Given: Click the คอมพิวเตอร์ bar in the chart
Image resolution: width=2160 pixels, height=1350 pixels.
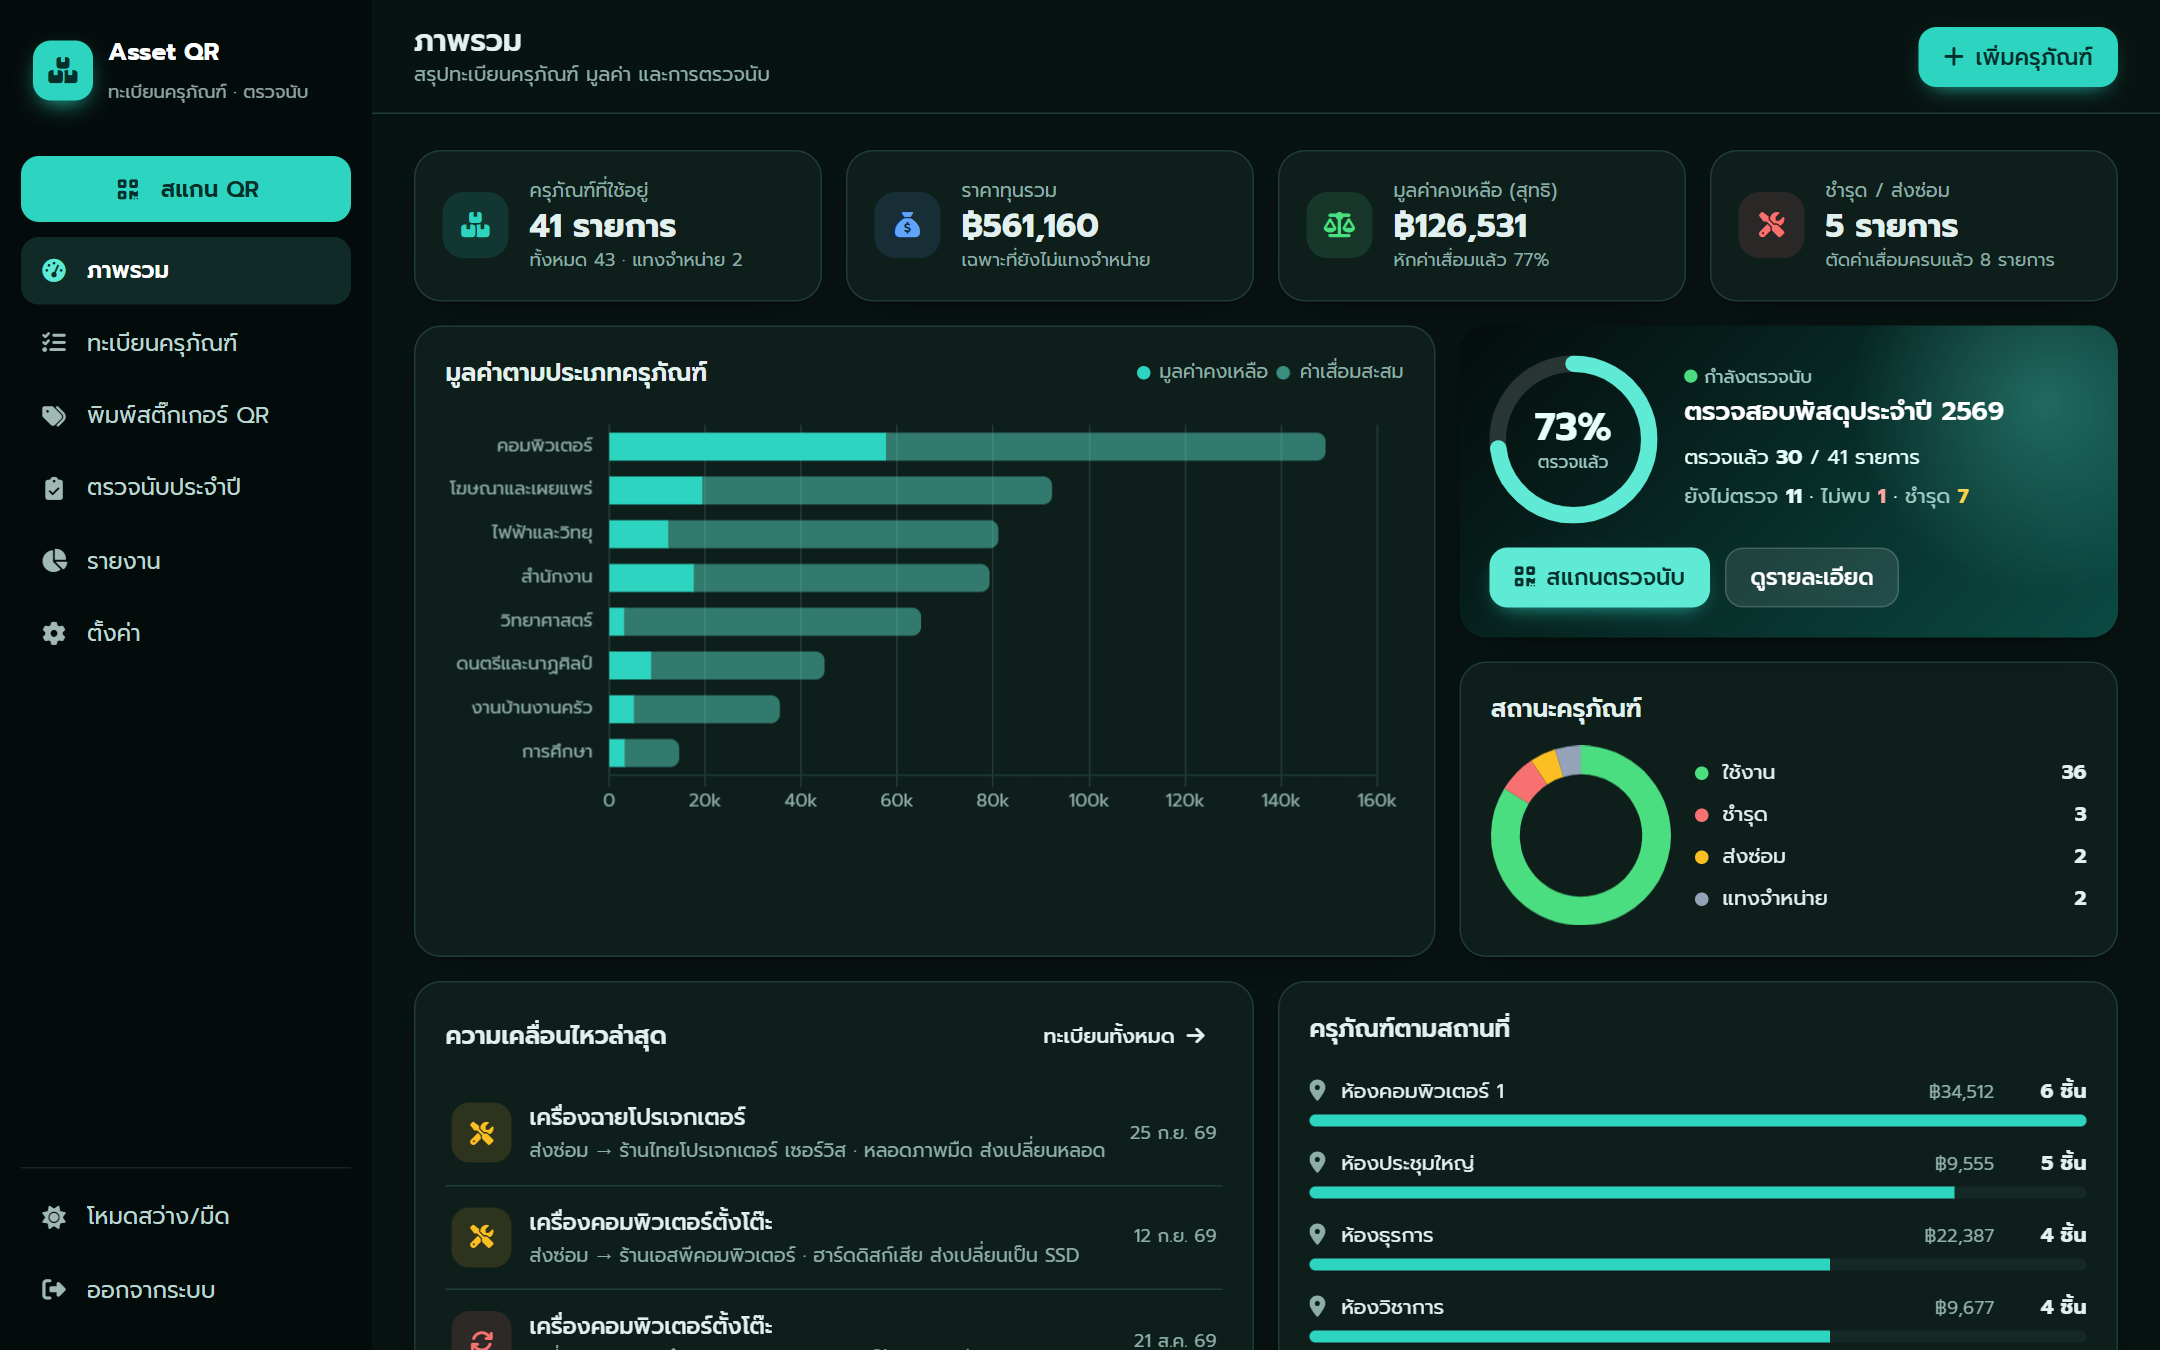Looking at the screenshot, I should (x=967, y=446).
